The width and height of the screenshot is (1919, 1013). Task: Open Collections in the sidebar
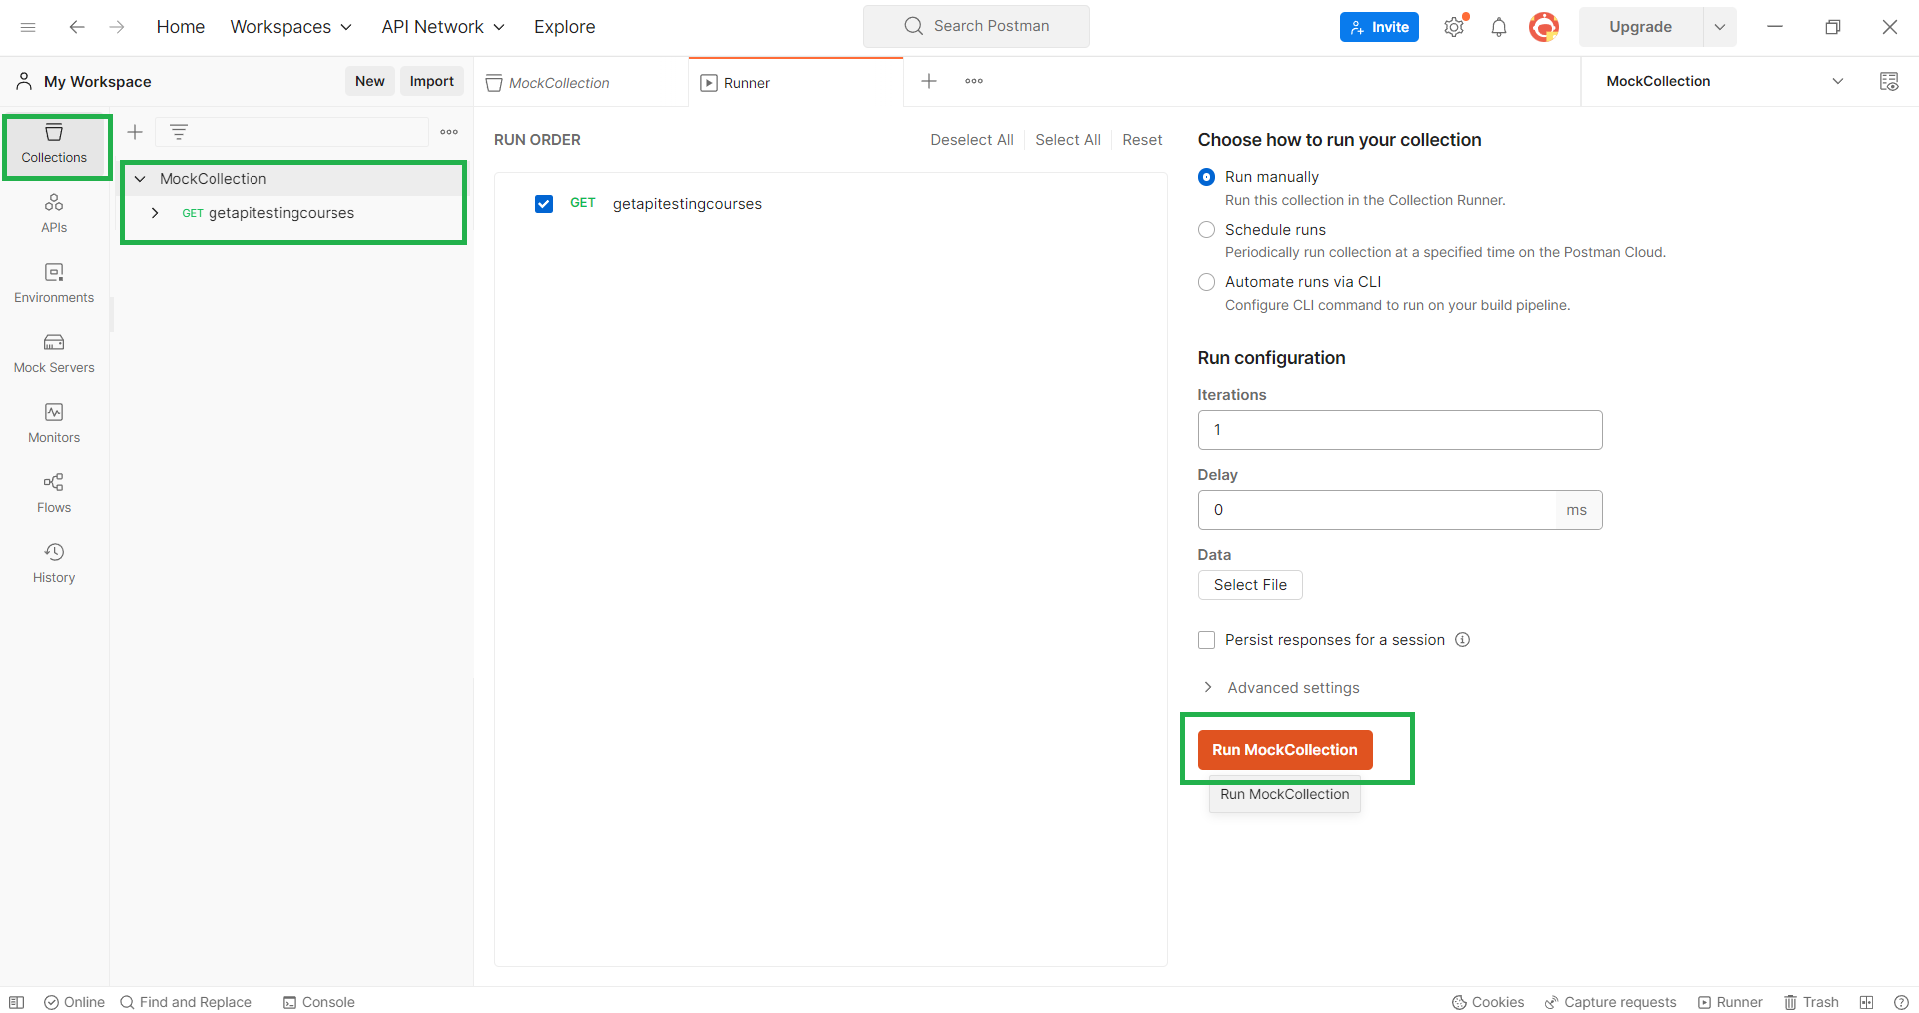[54, 145]
